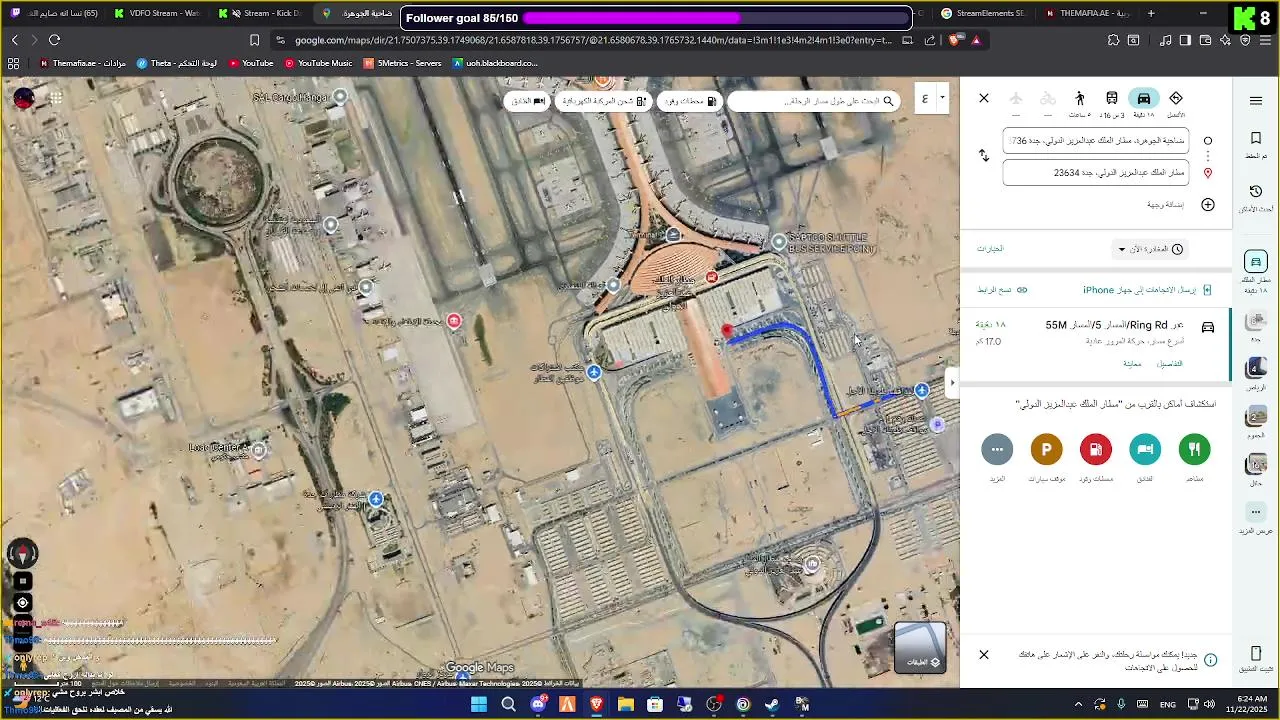Click the search along route field

click(814, 101)
